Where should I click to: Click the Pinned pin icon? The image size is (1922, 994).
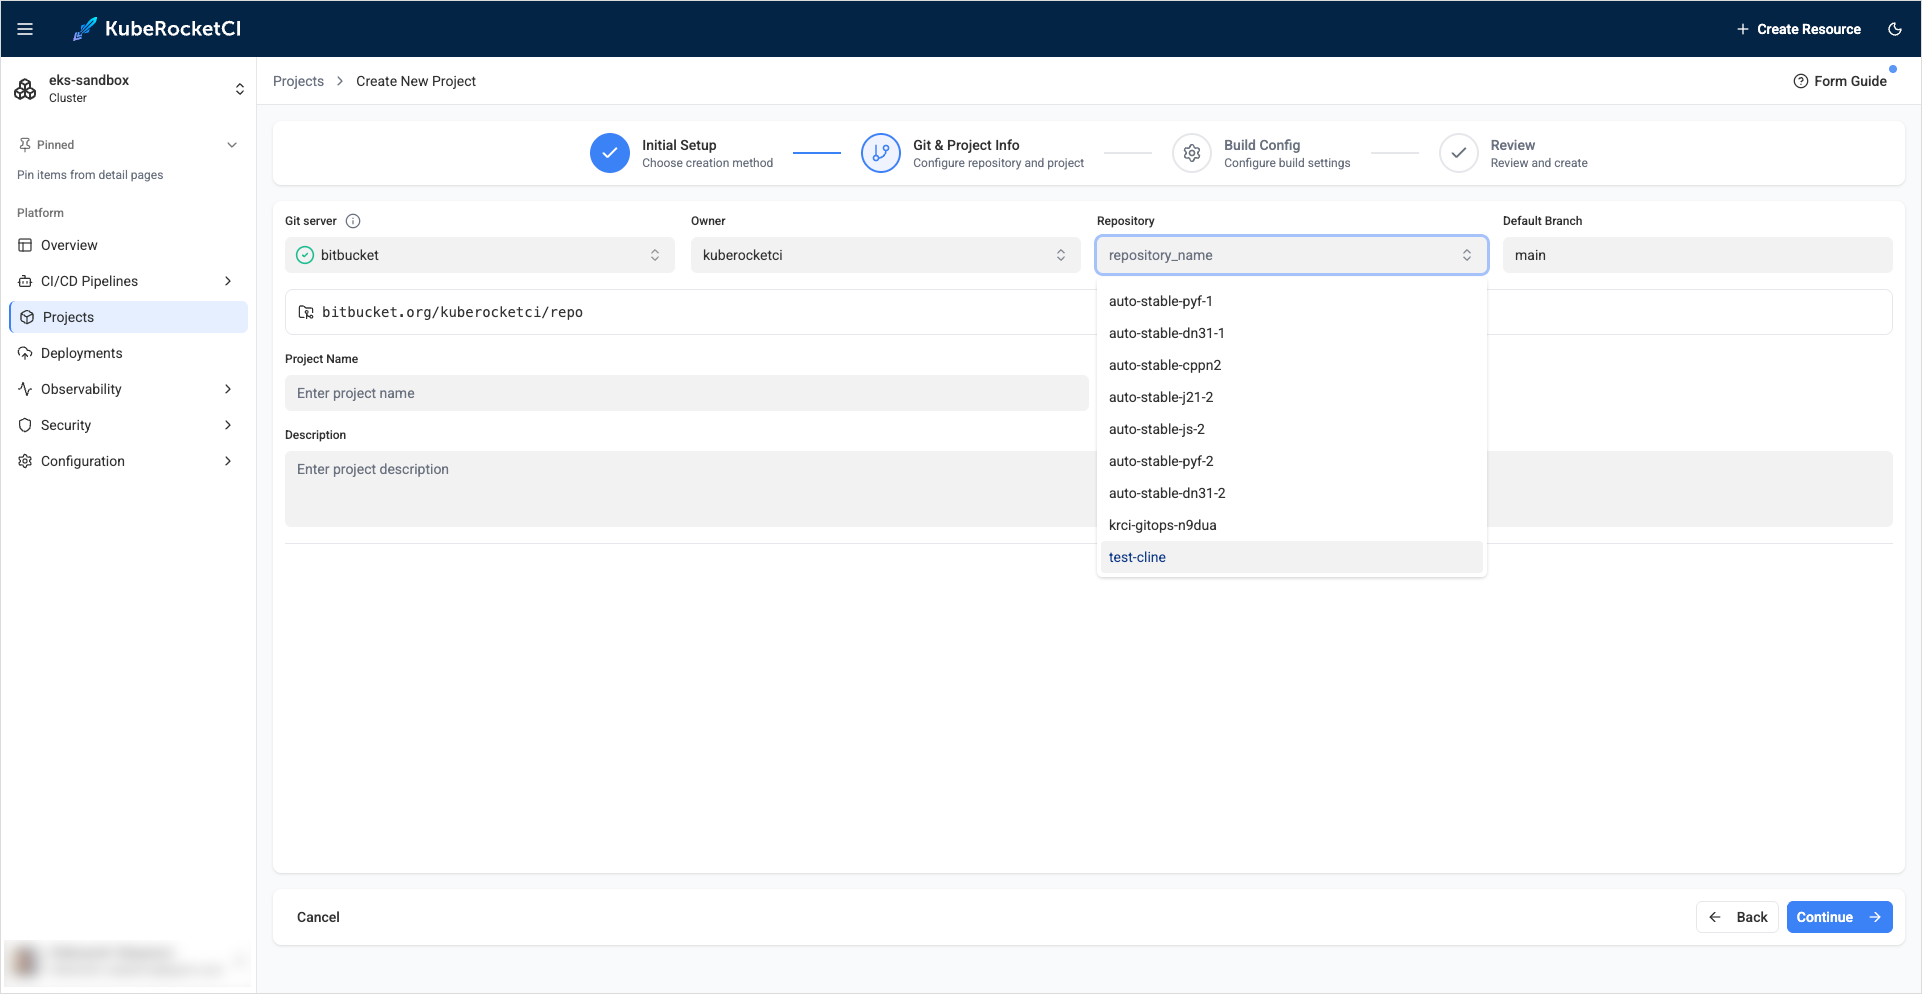(24, 145)
